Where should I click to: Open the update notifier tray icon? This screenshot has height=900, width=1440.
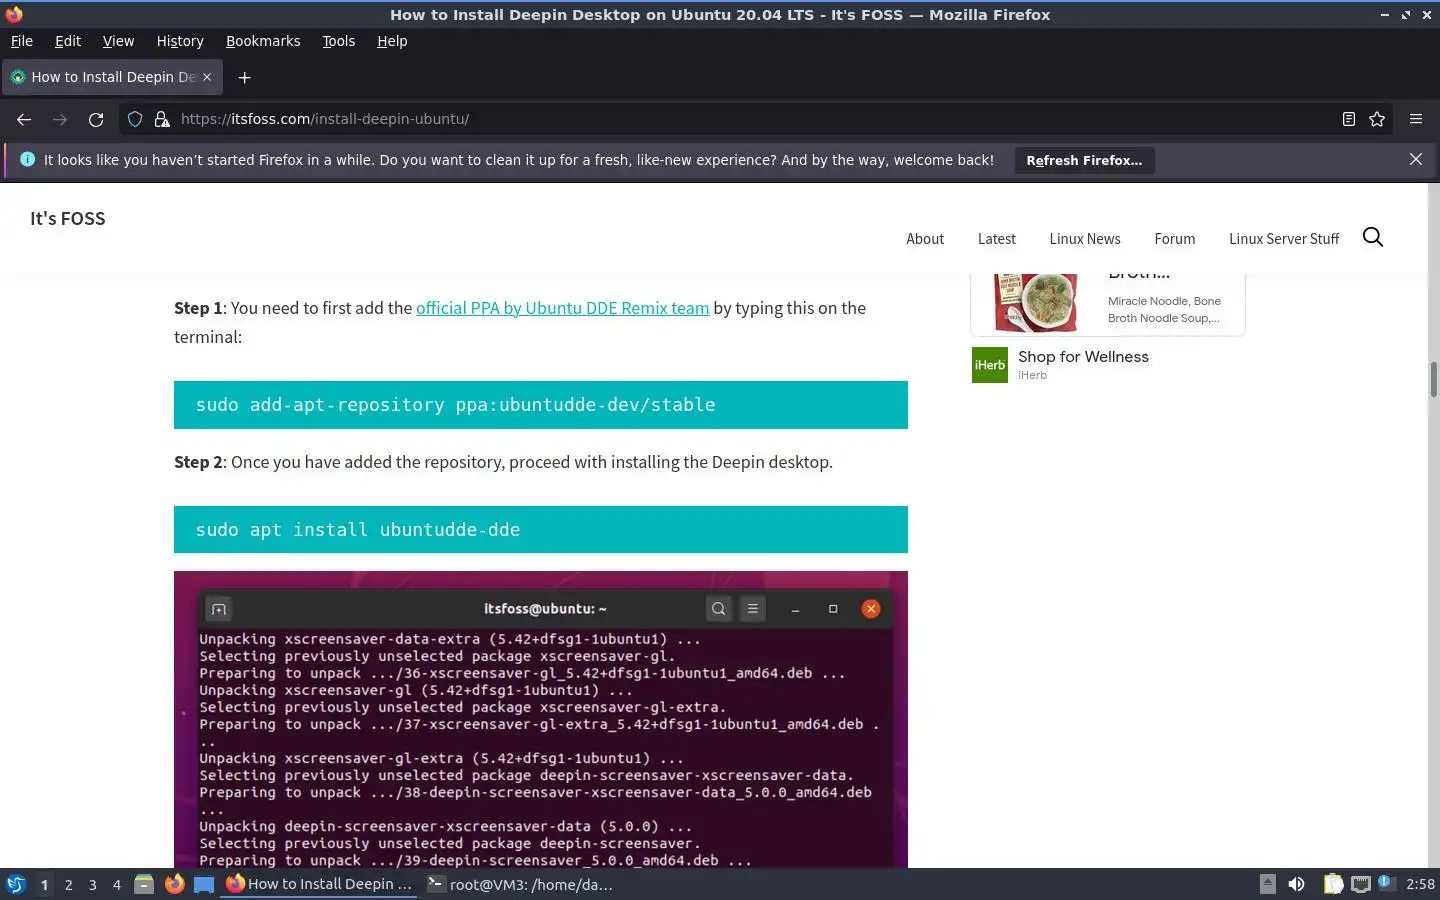point(1385,882)
